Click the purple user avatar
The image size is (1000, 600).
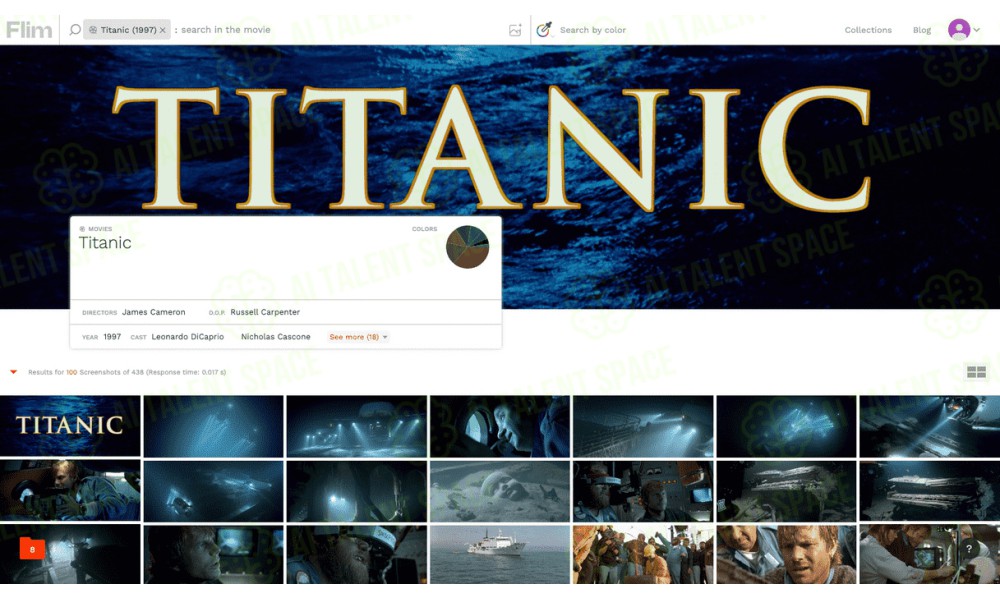click(x=959, y=29)
